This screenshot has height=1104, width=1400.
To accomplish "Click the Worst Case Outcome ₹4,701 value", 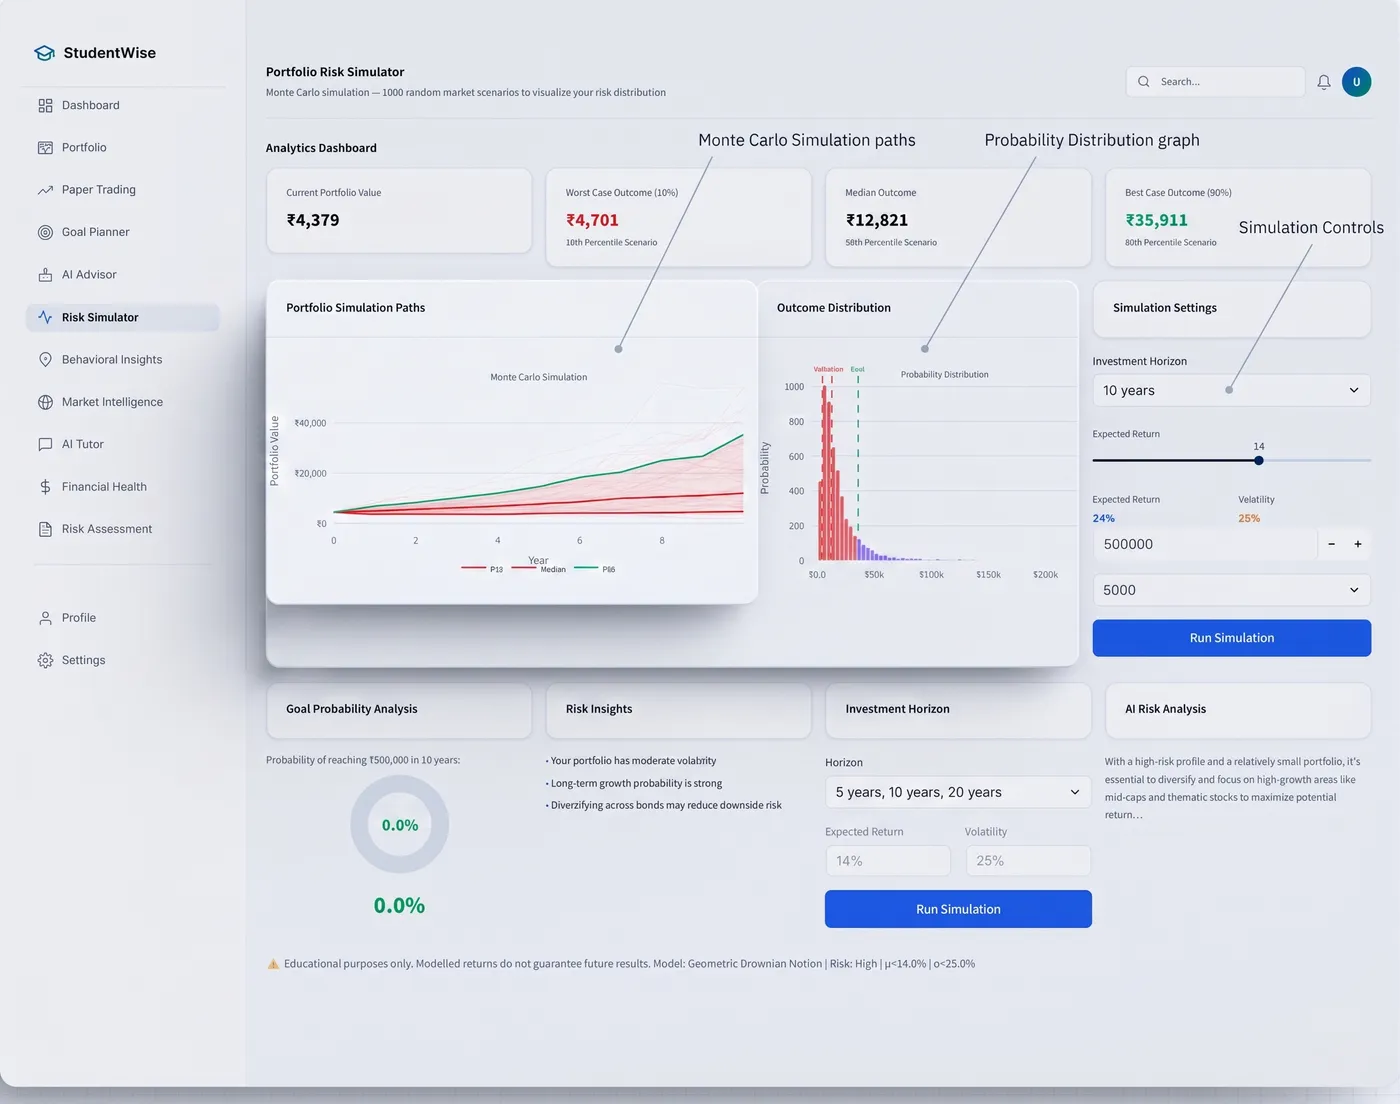I will coord(592,220).
